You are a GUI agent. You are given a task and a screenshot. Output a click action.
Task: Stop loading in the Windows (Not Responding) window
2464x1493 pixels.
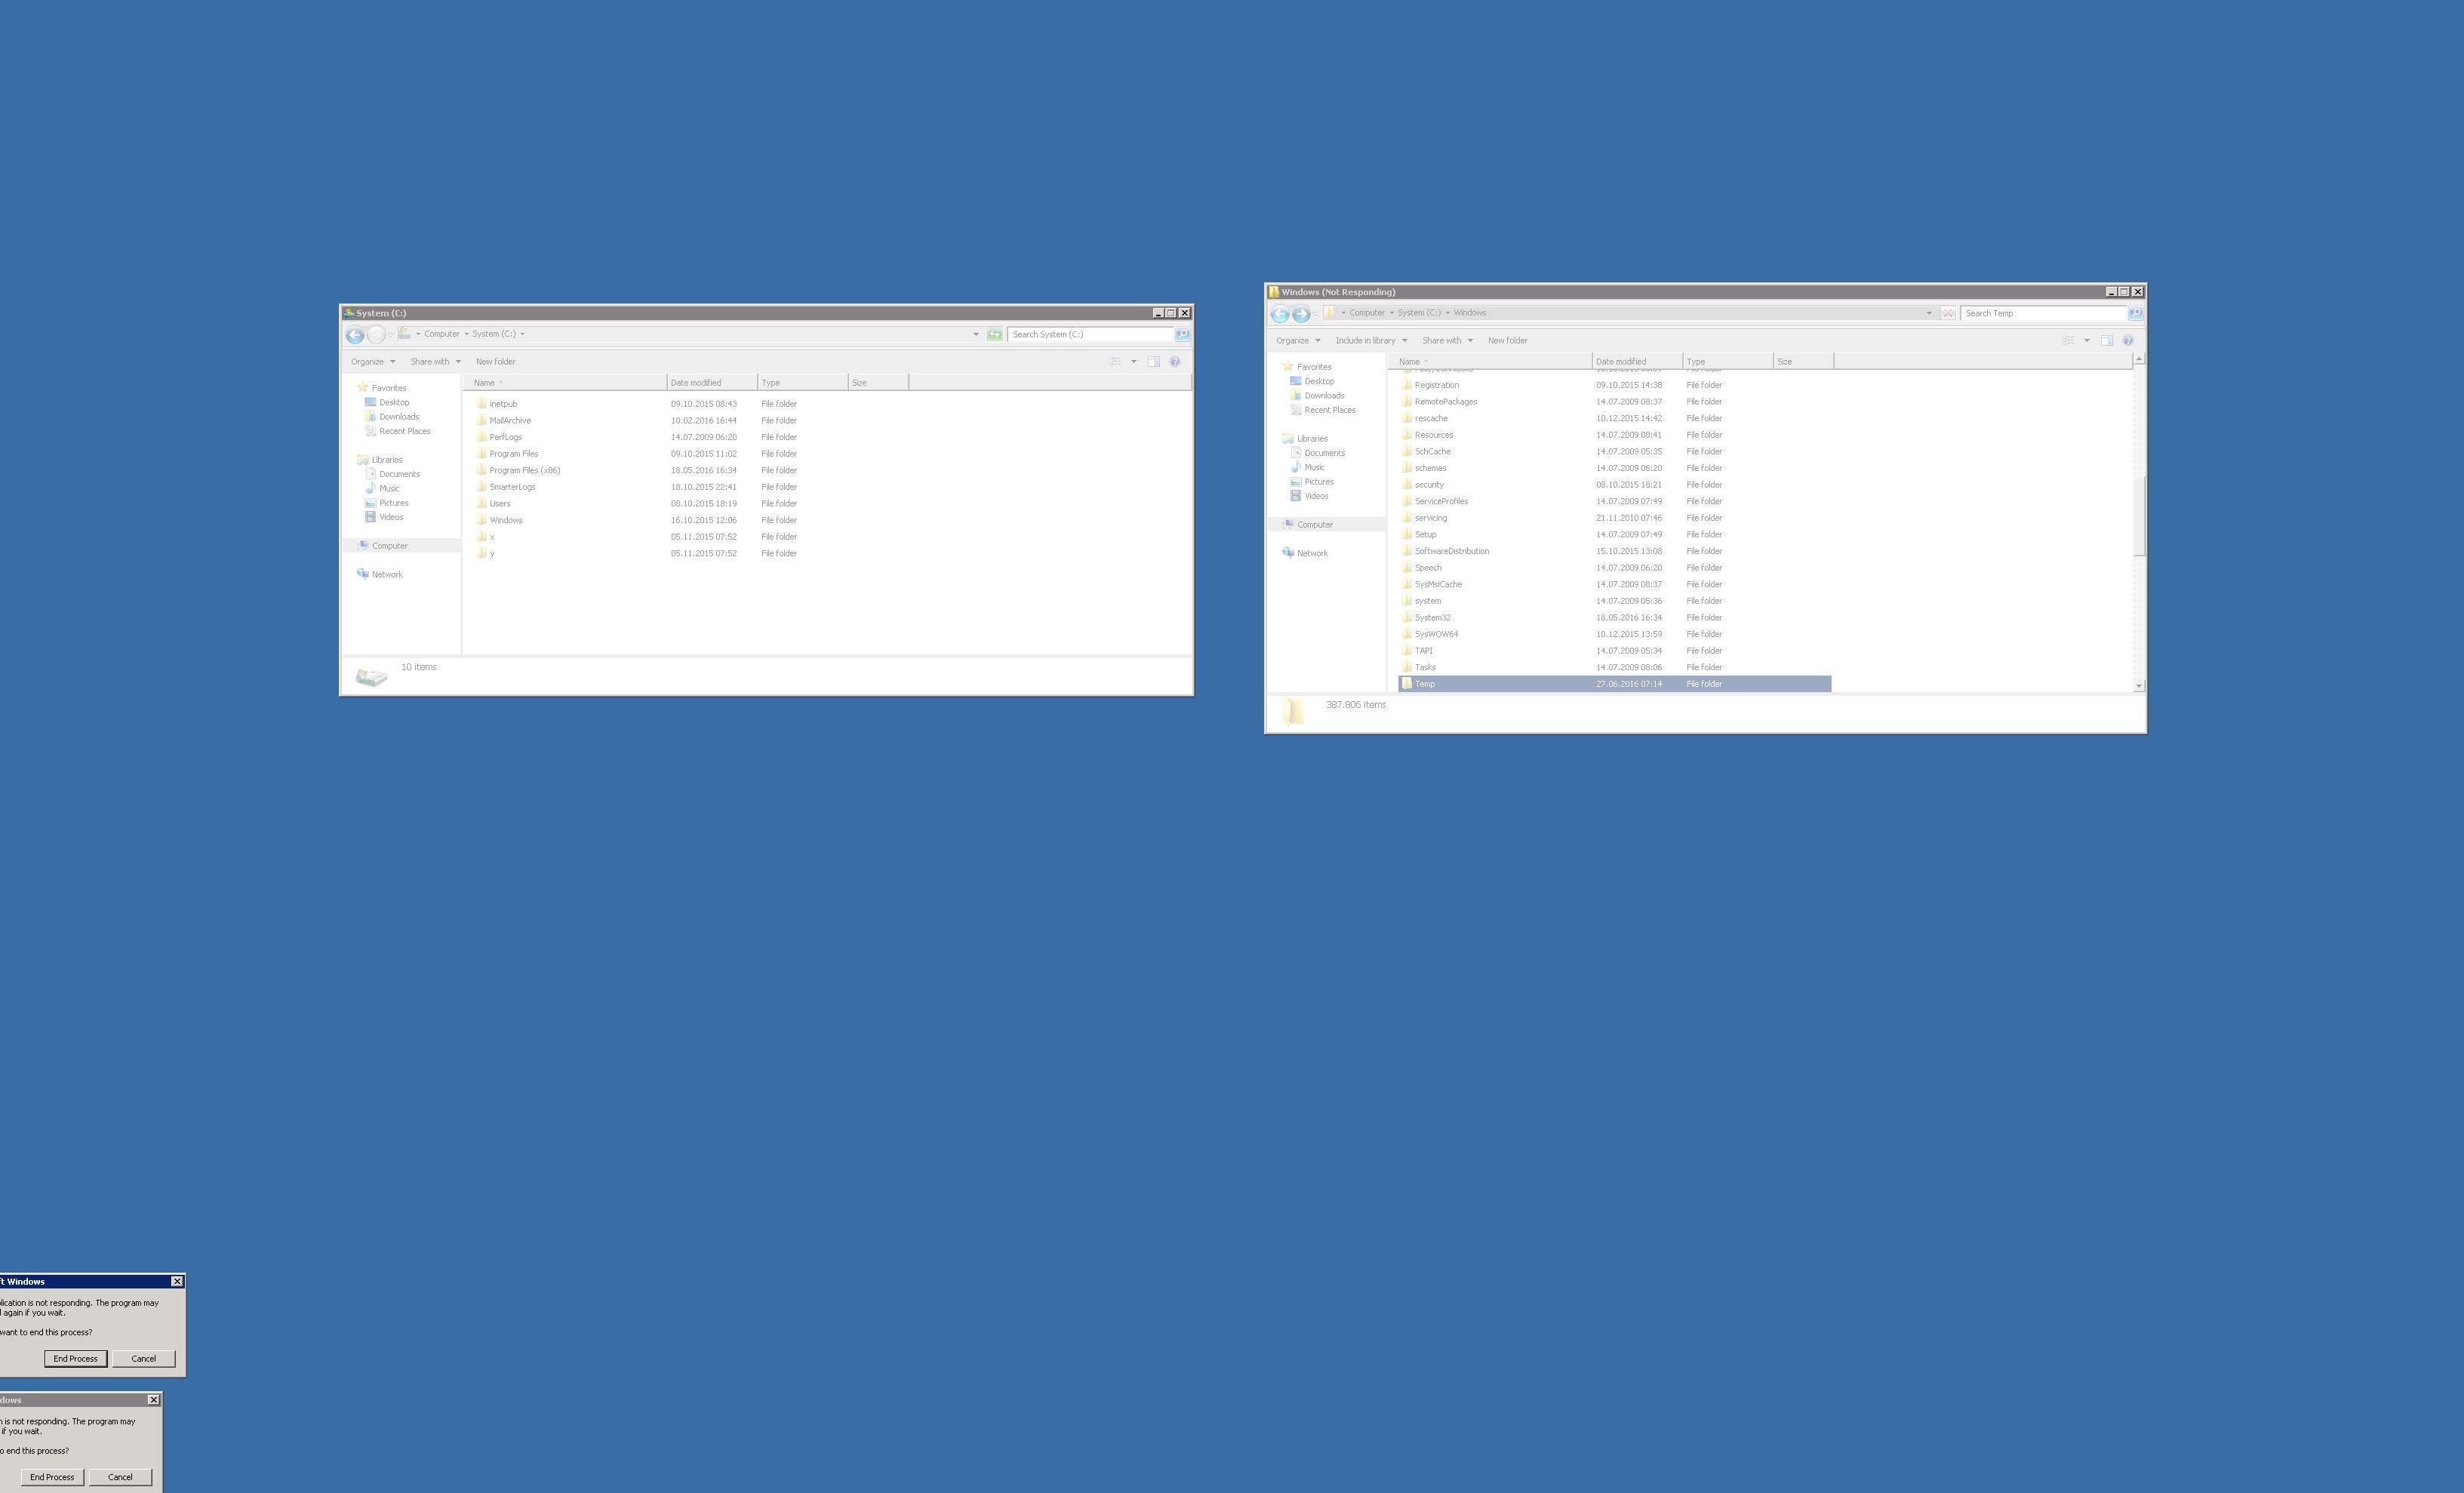pos(1948,313)
